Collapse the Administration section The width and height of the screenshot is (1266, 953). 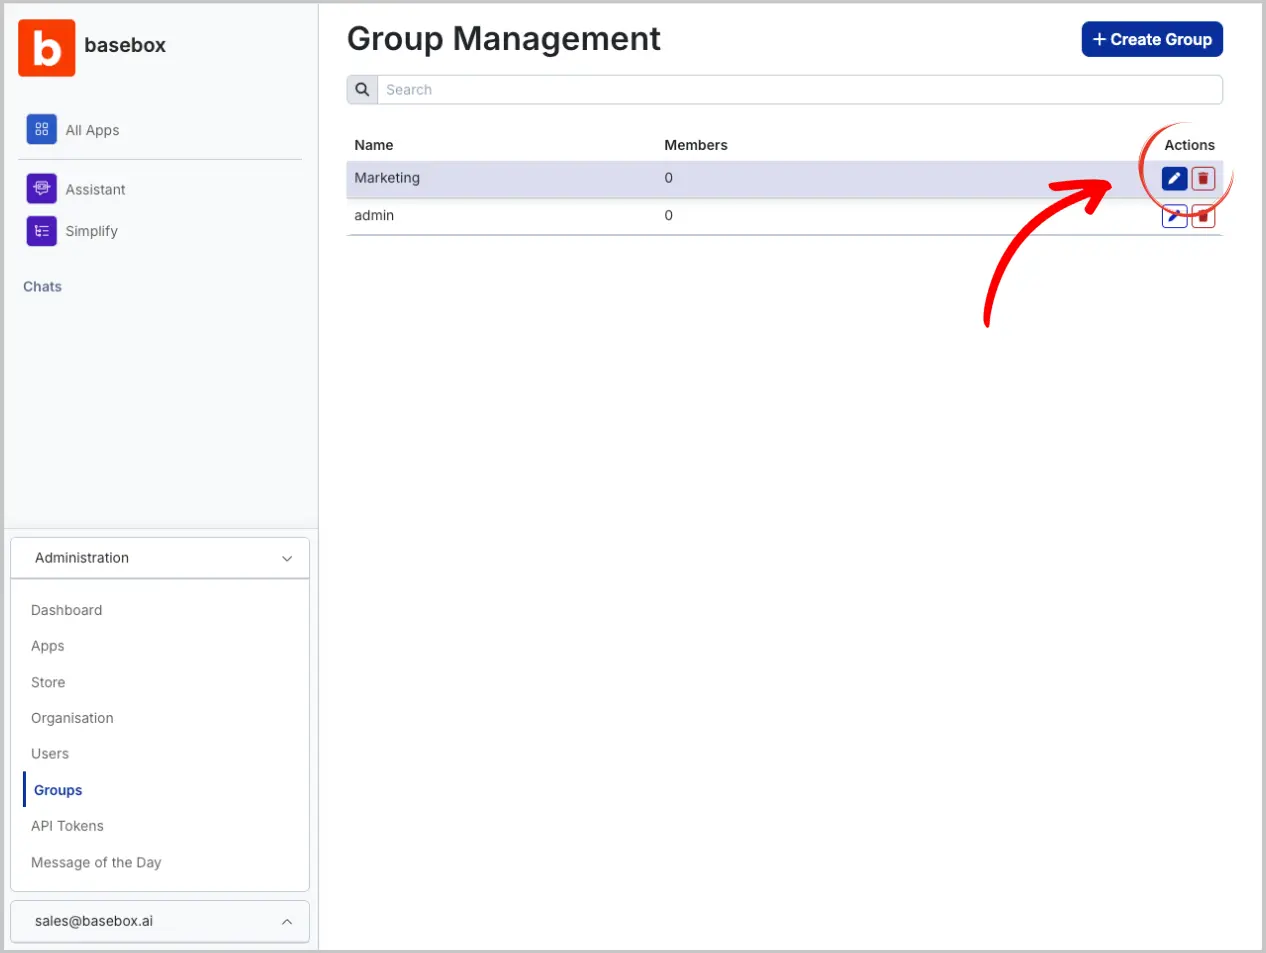click(287, 558)
